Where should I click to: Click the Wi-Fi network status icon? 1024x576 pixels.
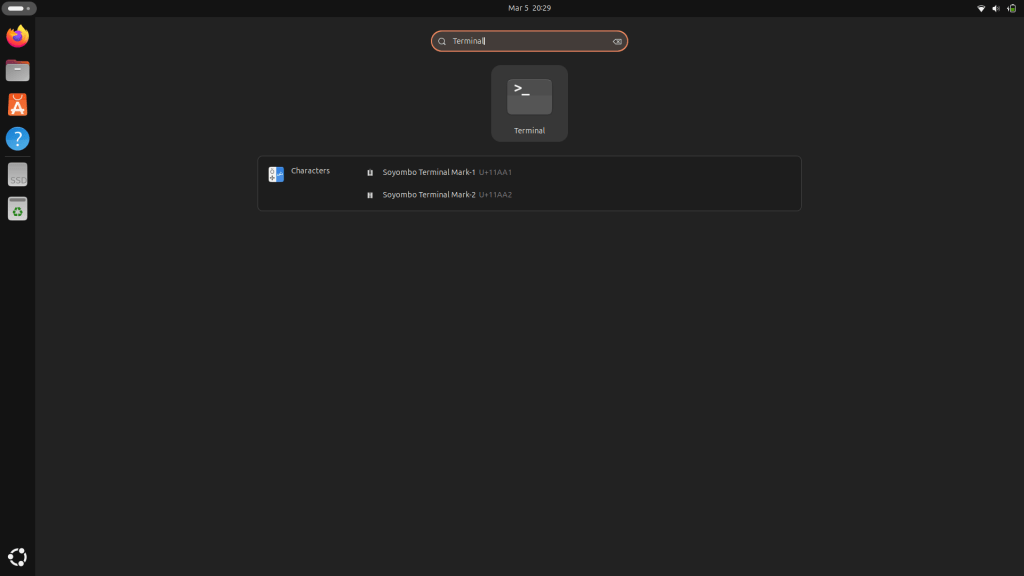[981, 8]
